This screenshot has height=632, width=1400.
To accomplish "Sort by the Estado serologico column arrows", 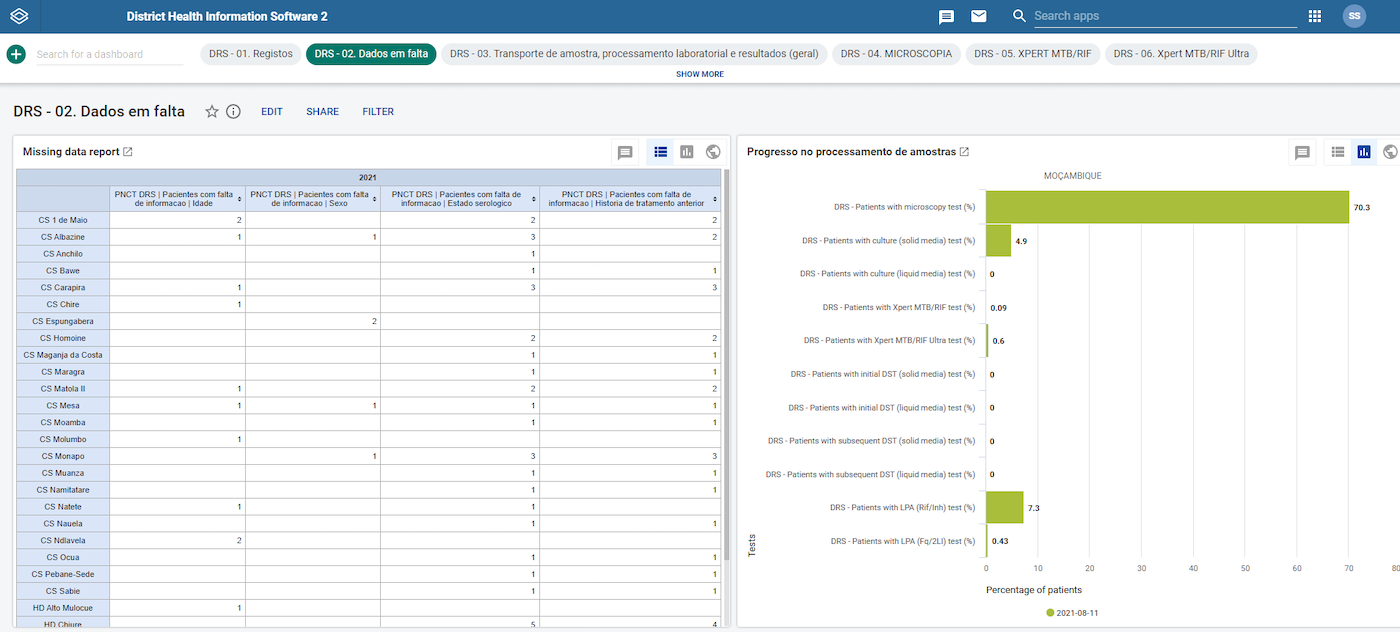I will click(535, 199).
